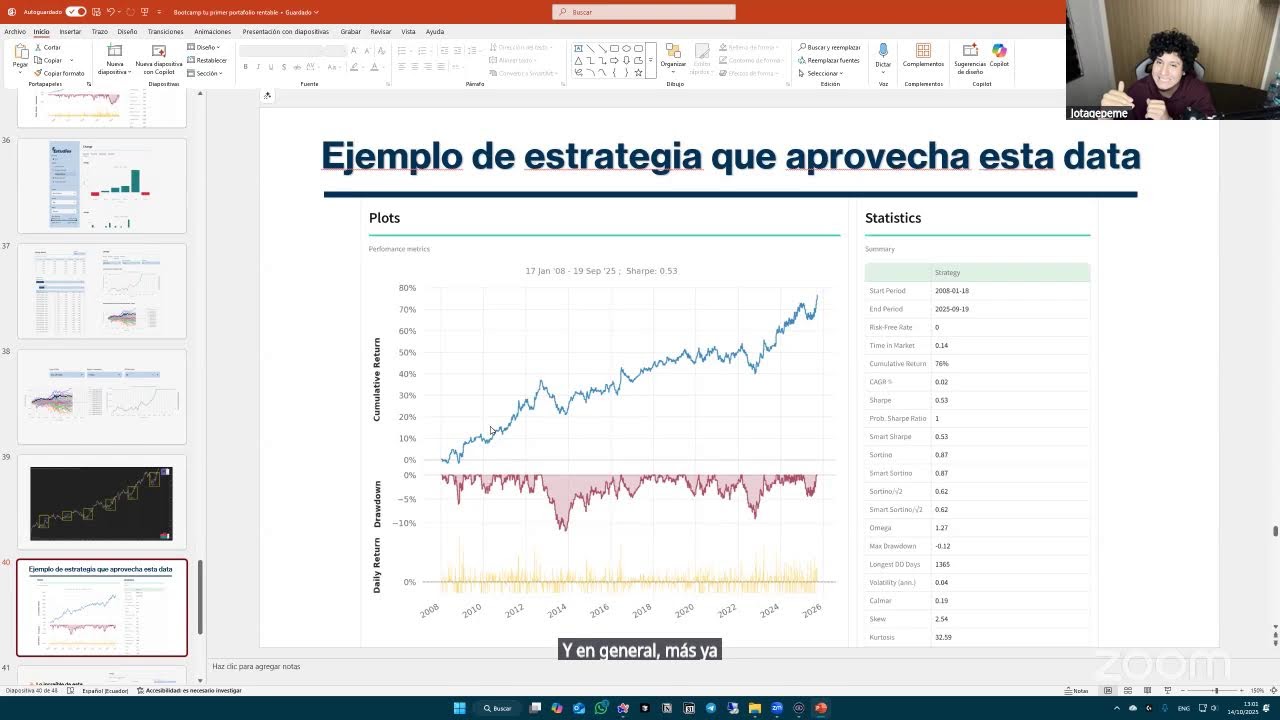The image size is (1280, 720).
Task: Open the Transiciones tab
Action: tap(166, 31)
